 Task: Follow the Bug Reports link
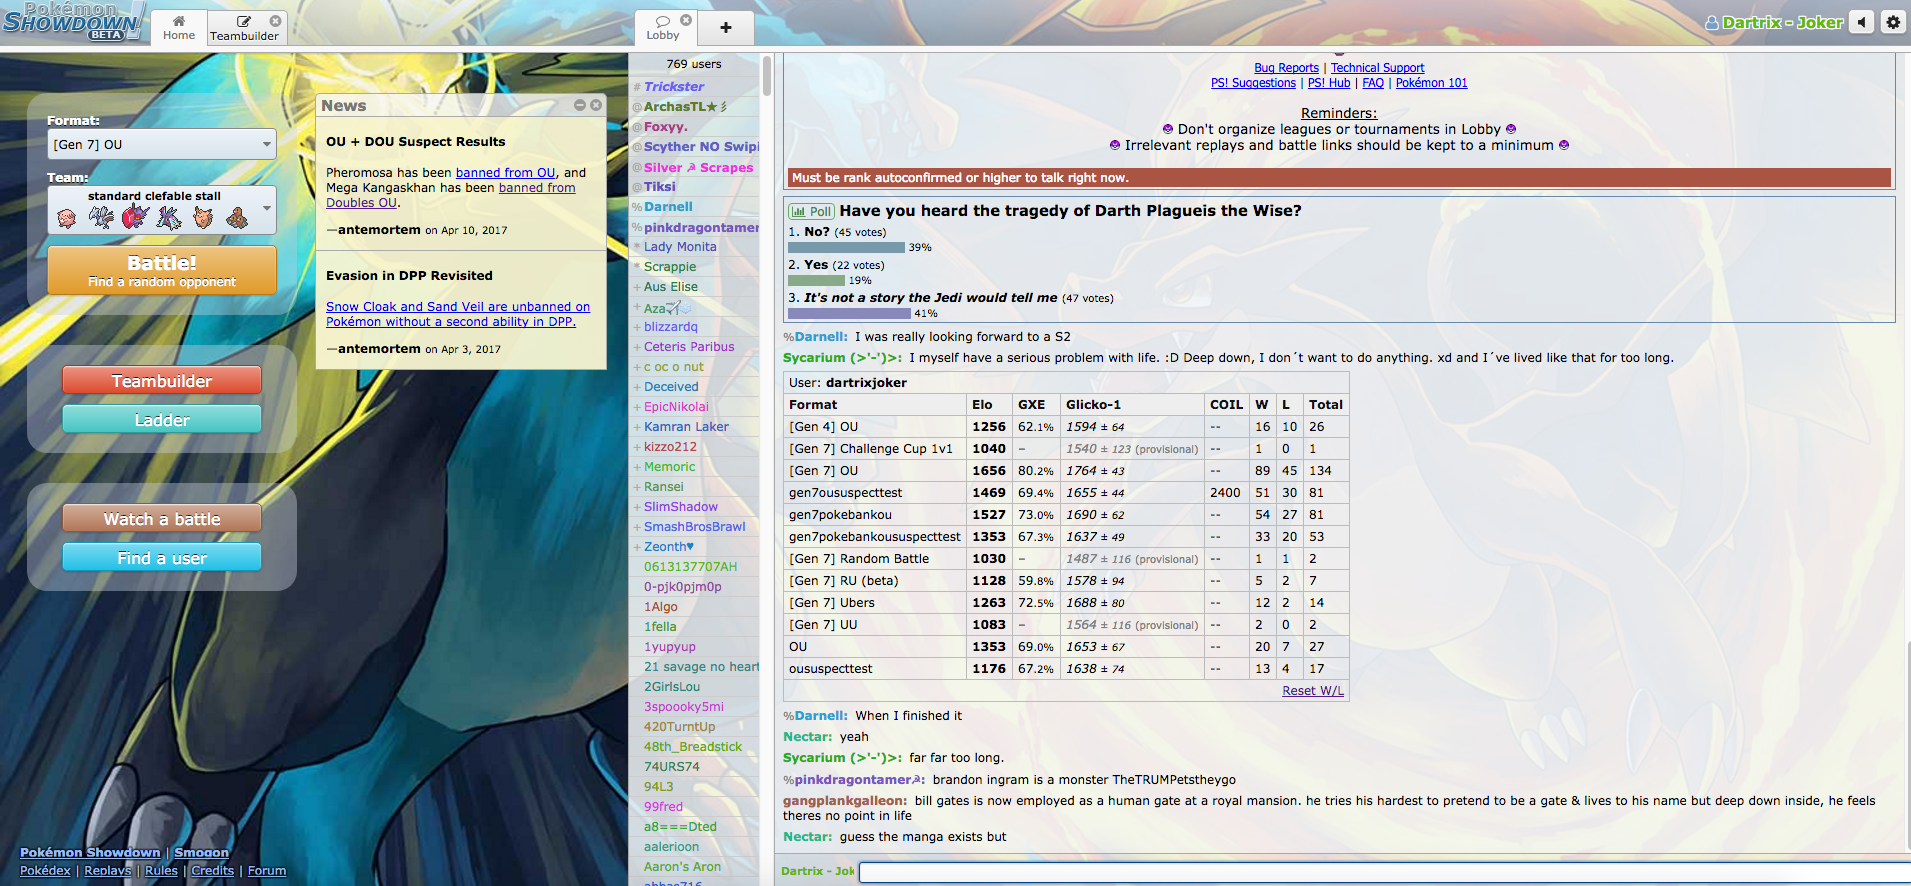pos(1286,68)
